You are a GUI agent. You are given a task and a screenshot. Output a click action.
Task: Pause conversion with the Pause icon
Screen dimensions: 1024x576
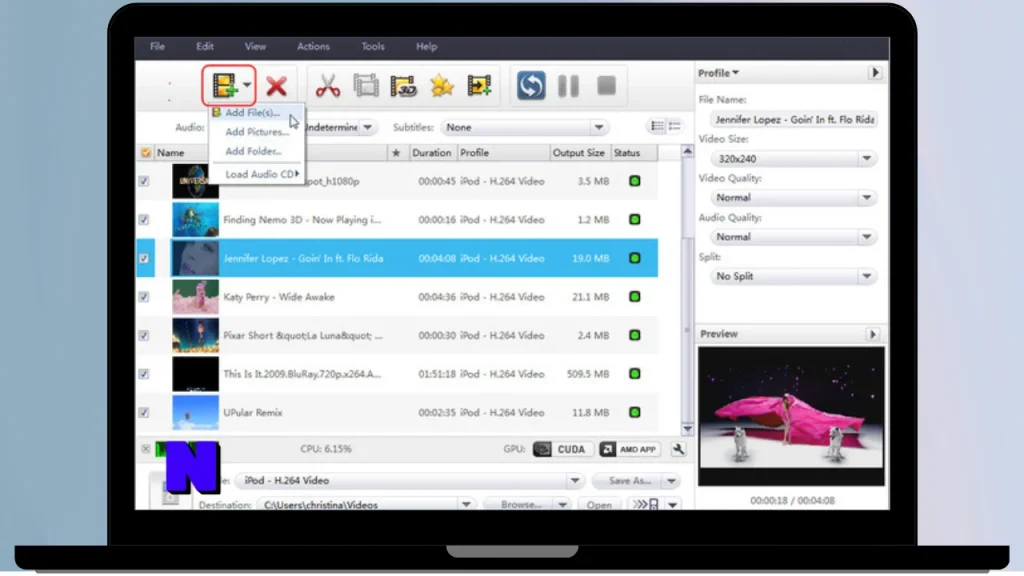568,86
